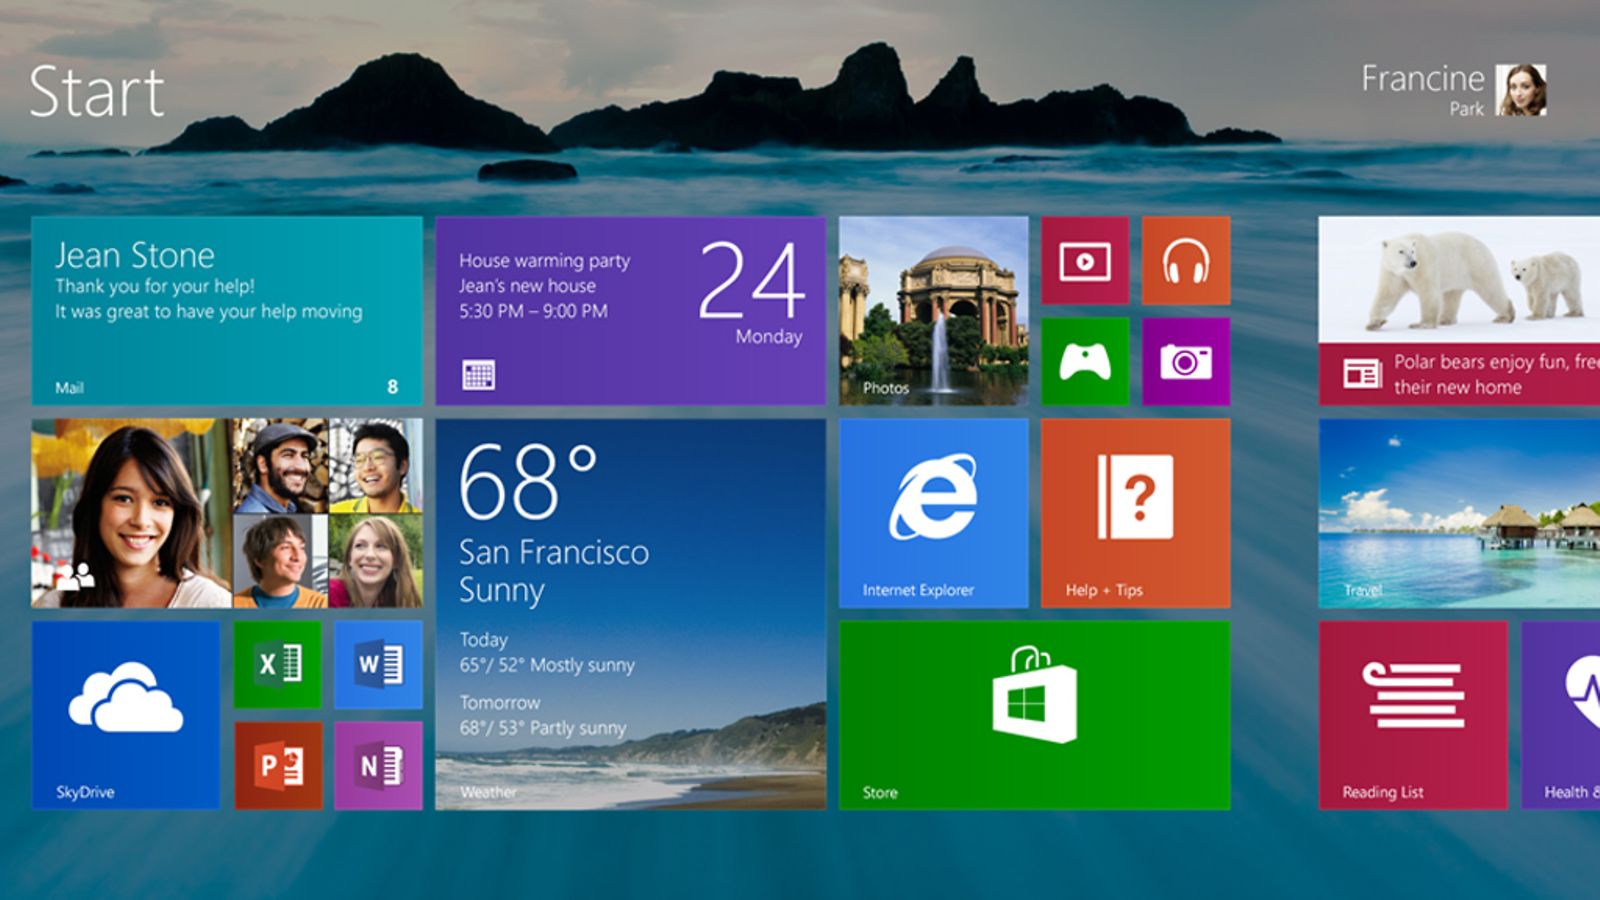Open the Health & Fitness heart tile
Viewport: 1600px width, 900px height.
(x=1561, y=715)
